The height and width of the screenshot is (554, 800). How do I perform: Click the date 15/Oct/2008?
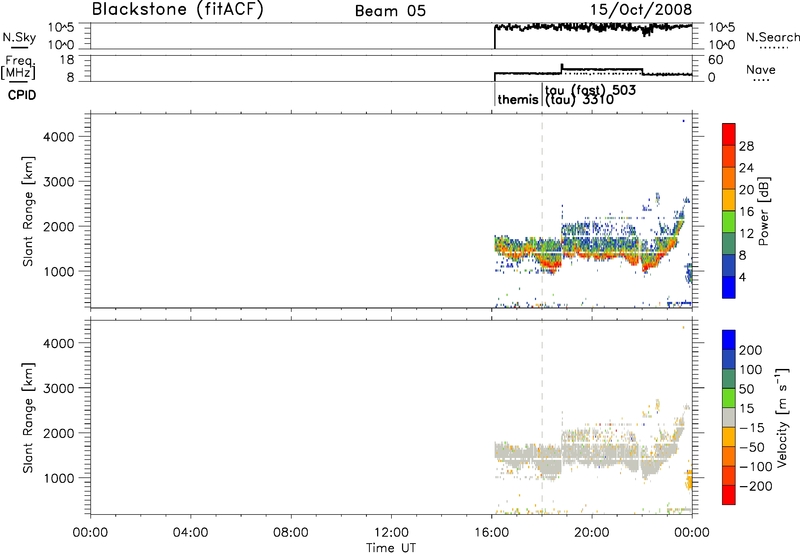point(641,10)
